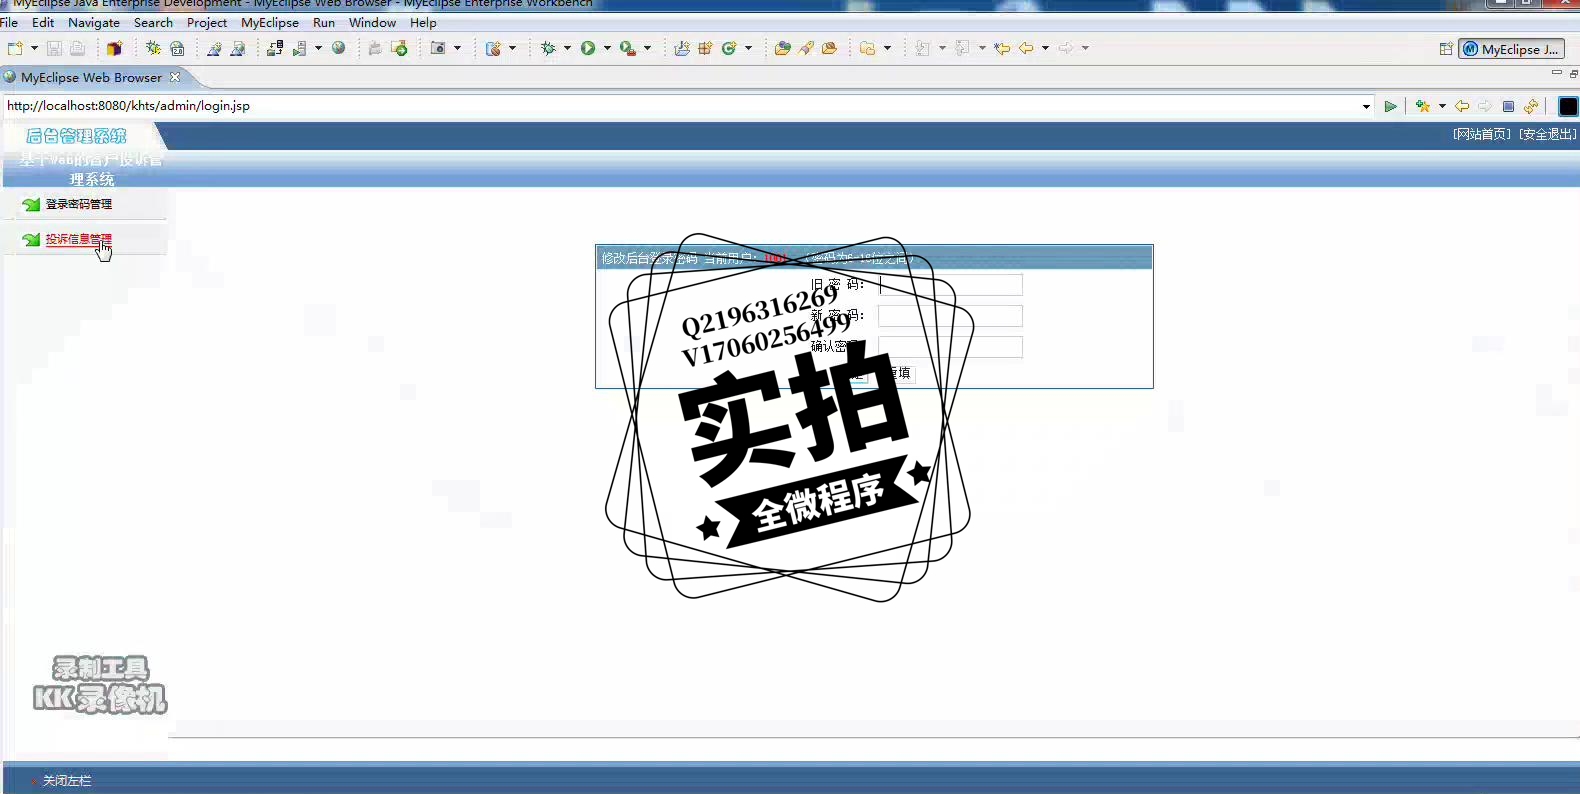
Task: Open 投诉信息管理 in sidebar
Action: click(x=79, y=239)
